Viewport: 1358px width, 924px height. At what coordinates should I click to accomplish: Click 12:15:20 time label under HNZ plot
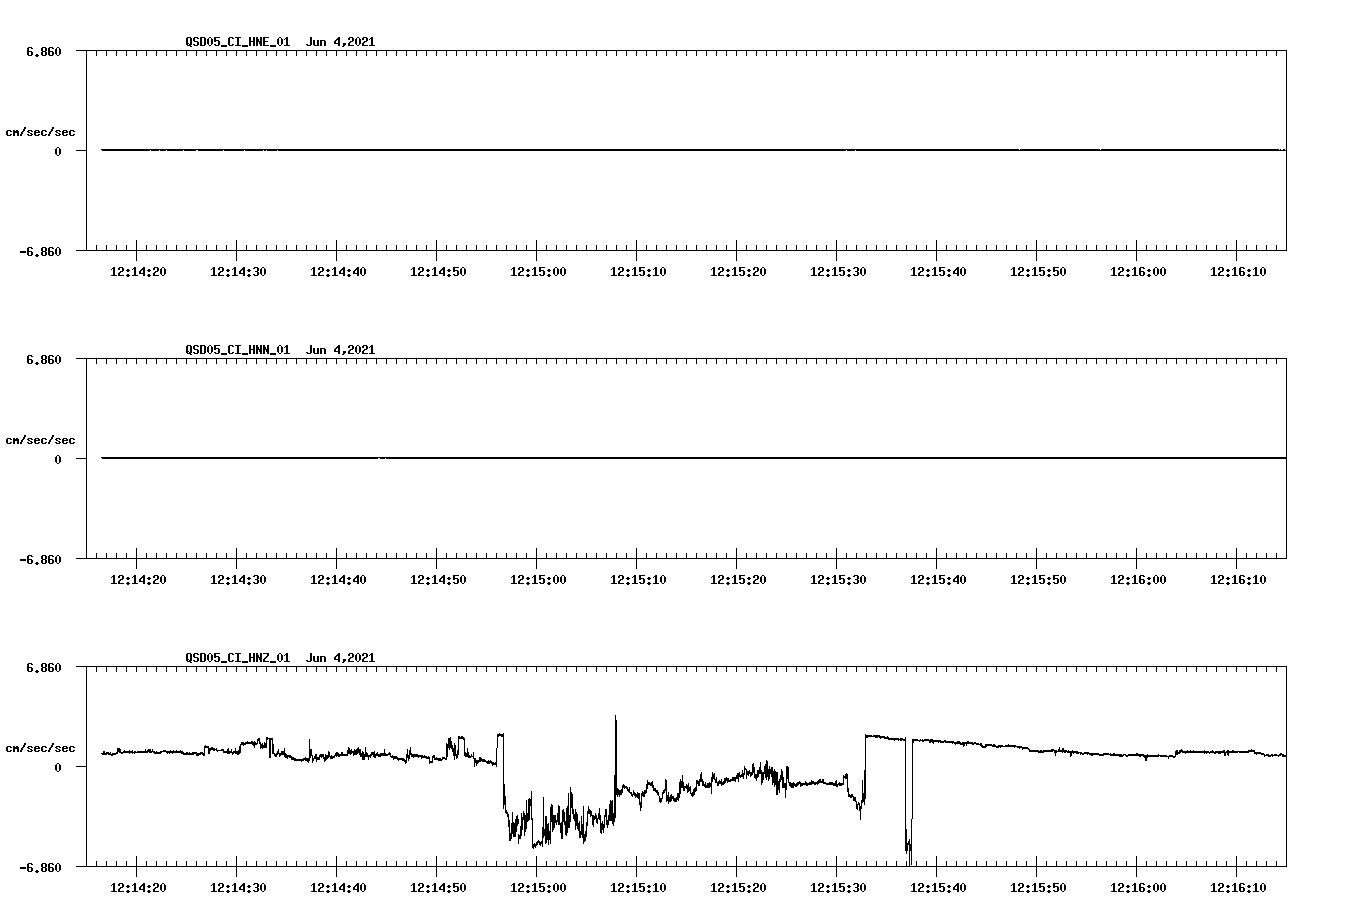[x=738, y=888]
